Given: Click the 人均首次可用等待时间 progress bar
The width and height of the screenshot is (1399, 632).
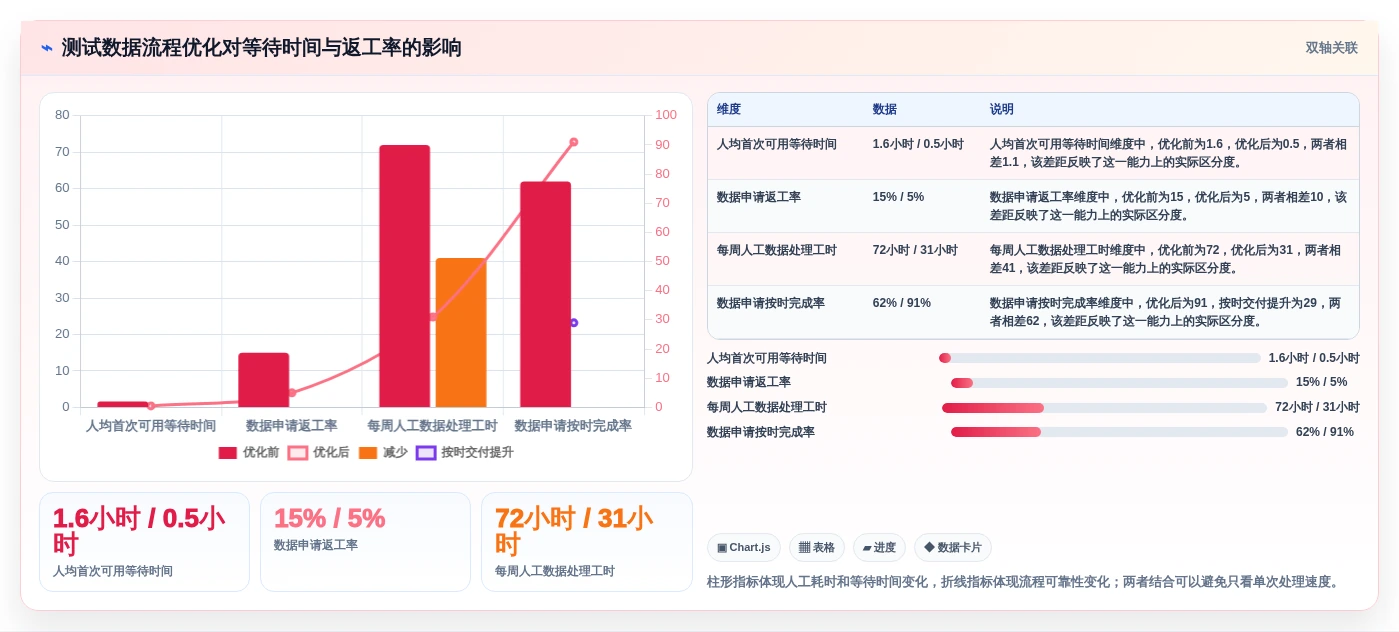Looking at the screenshot, I should click(x=1100, y=358).
